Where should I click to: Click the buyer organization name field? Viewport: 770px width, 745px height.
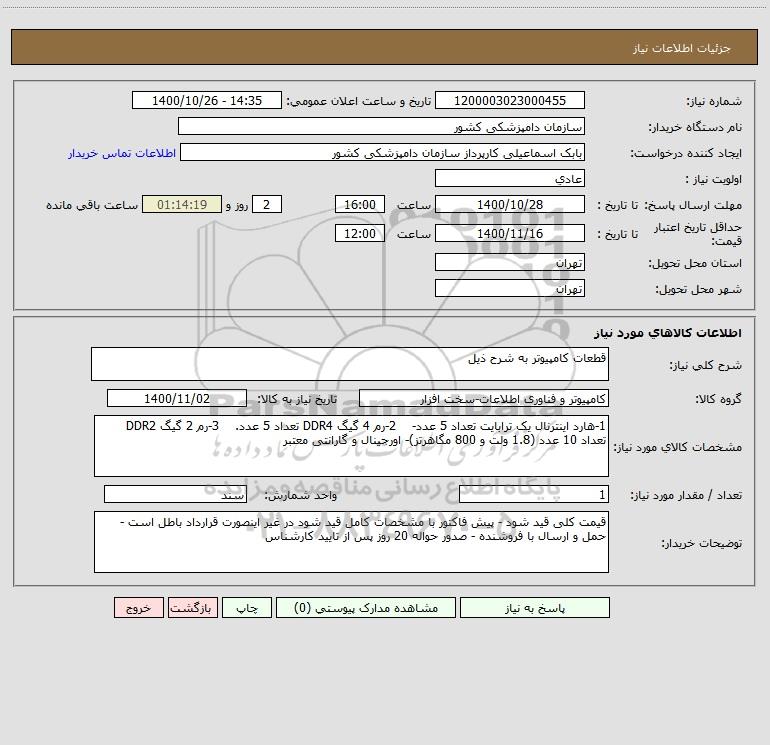[x=381, y=126]
